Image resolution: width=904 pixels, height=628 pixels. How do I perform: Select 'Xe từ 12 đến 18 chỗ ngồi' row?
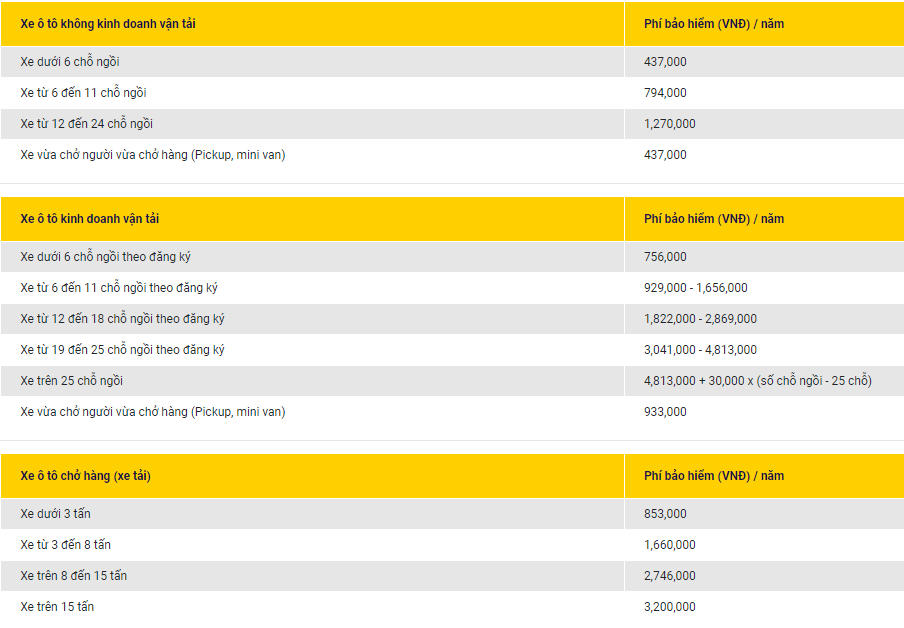tap(120, 319)
